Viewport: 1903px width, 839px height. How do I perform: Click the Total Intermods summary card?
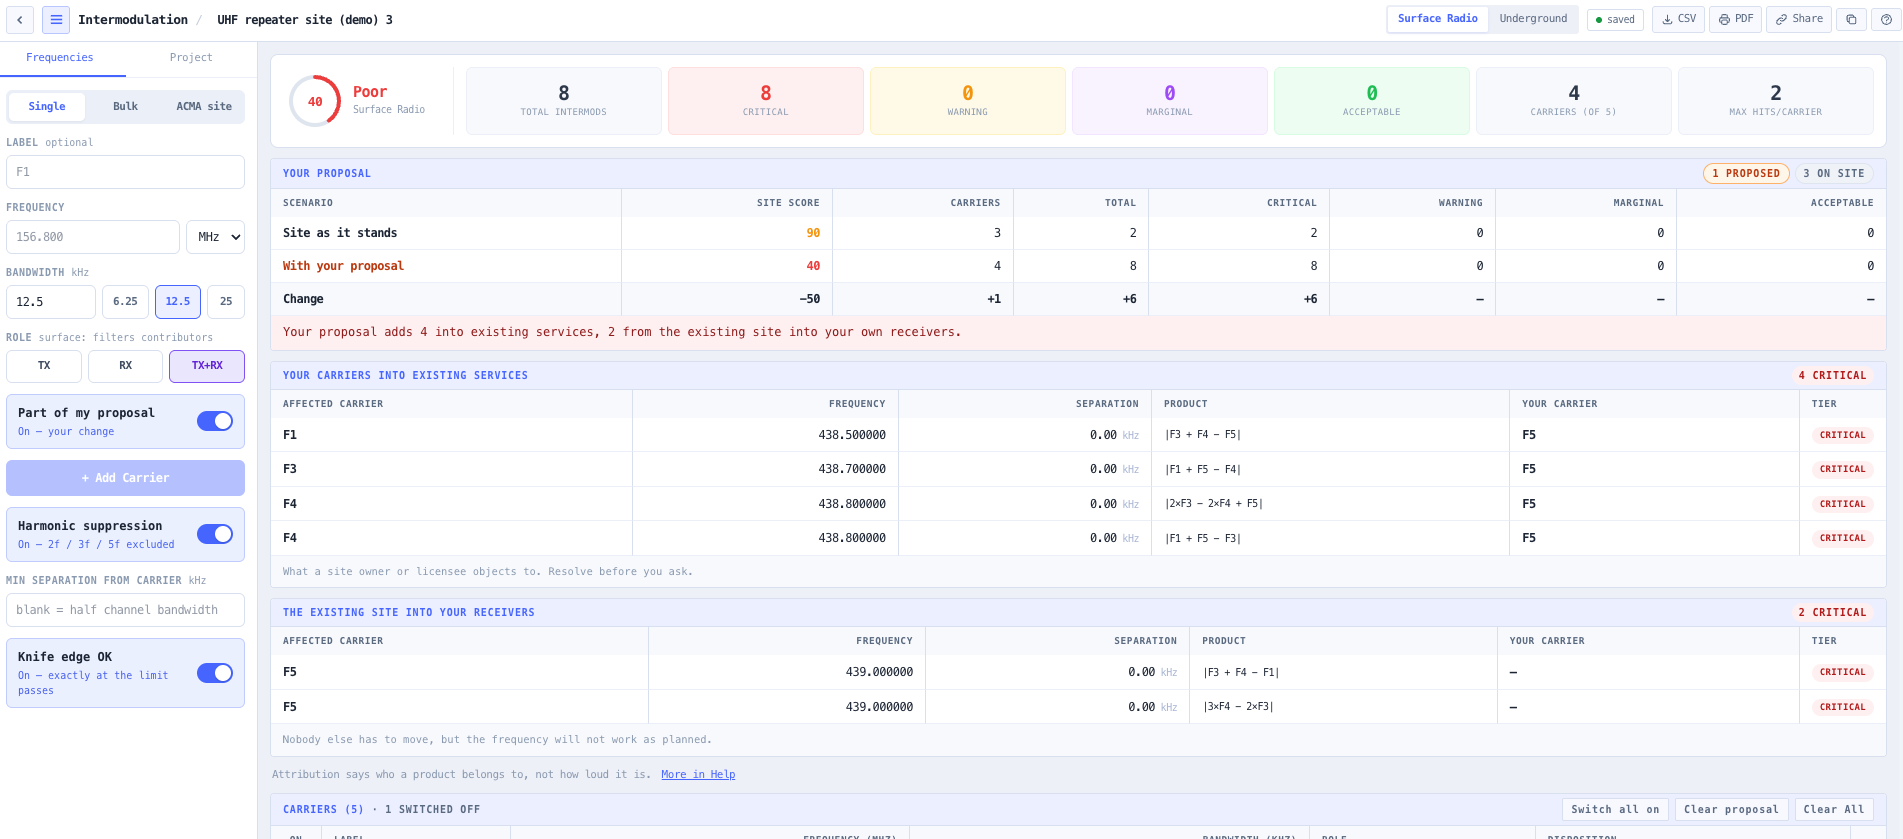pyautogui.click(x=564, y=101)
